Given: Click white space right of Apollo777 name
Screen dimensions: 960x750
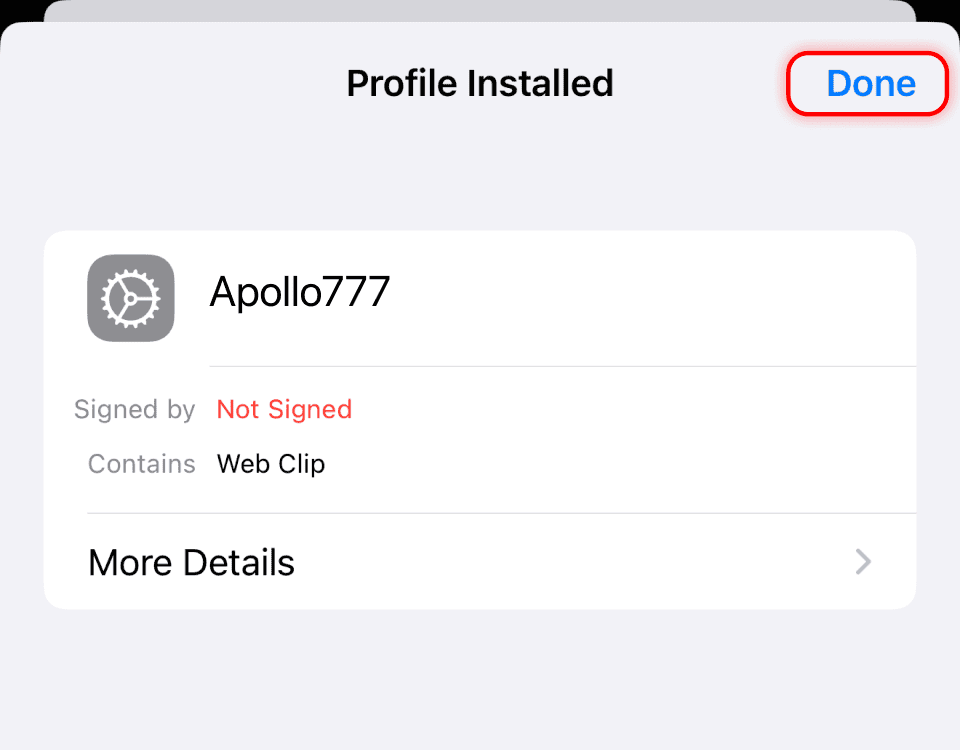Looking at the screenshot, I should 650,292.
